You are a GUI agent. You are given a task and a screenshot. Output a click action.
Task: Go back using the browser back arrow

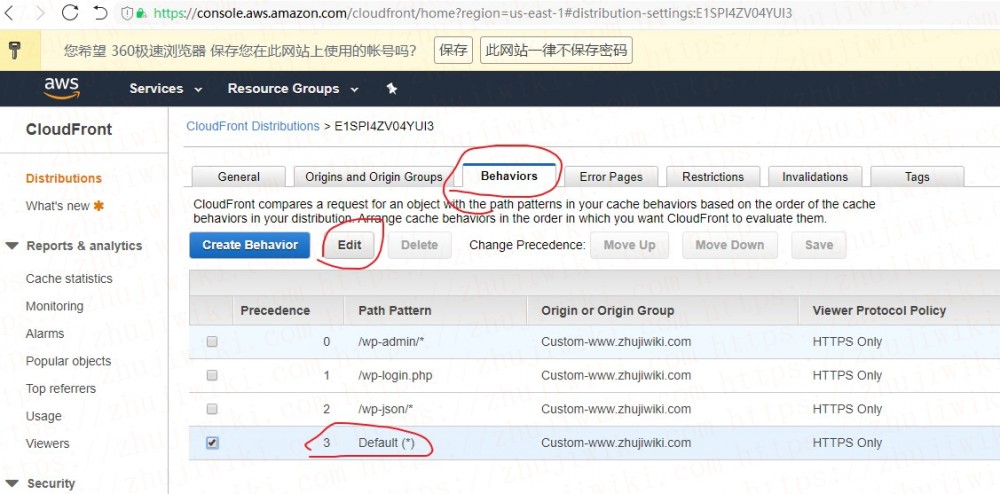(x=11, y=13)
